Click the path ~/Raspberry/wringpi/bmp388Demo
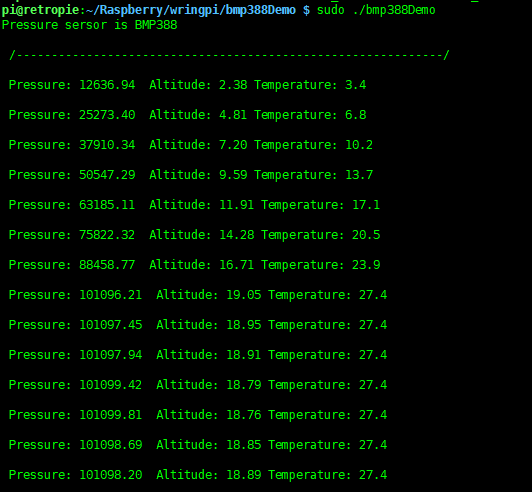The width and height of the screenshot is (532, 492). [x=190, y=10]
